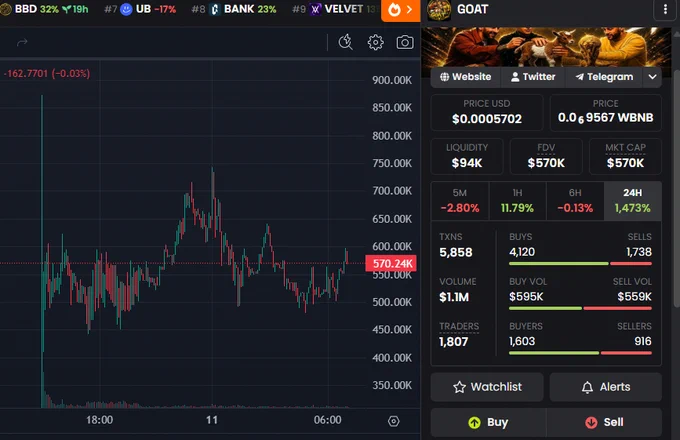Click the BBD token logo
The image size is (680, 440).
pos(6,9)
